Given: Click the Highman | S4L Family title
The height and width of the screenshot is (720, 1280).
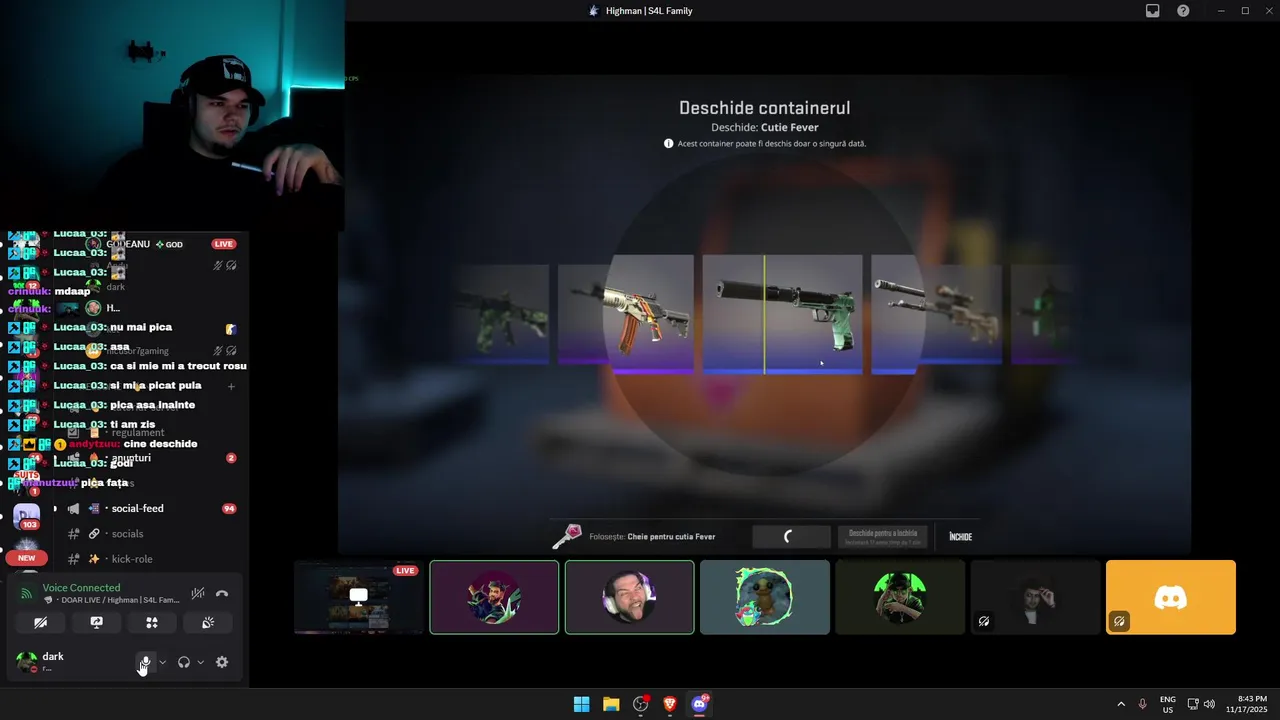Looking at the screenshot, I should [x=649, y=11].
